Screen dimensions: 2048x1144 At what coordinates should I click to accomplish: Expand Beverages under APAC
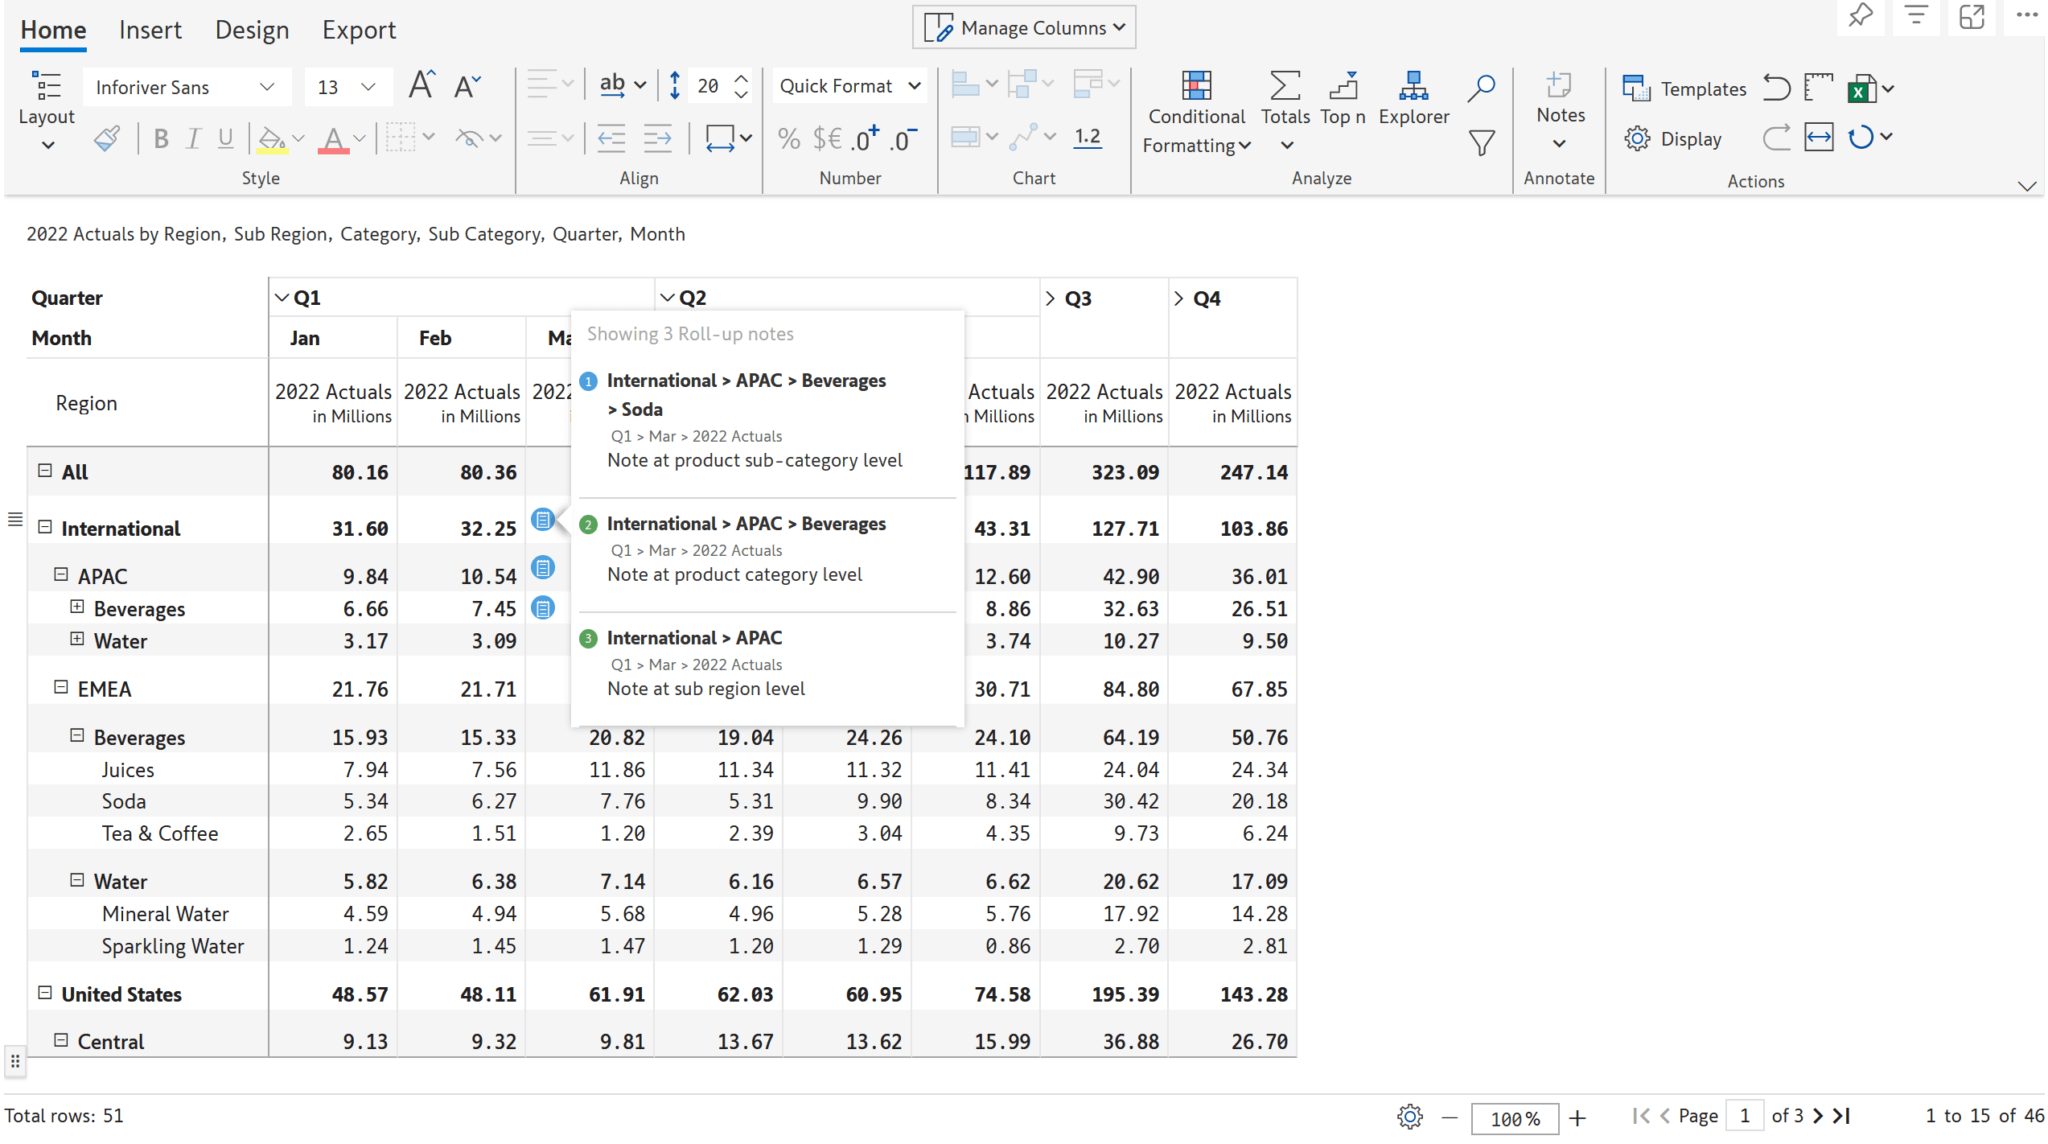point(77,607)
